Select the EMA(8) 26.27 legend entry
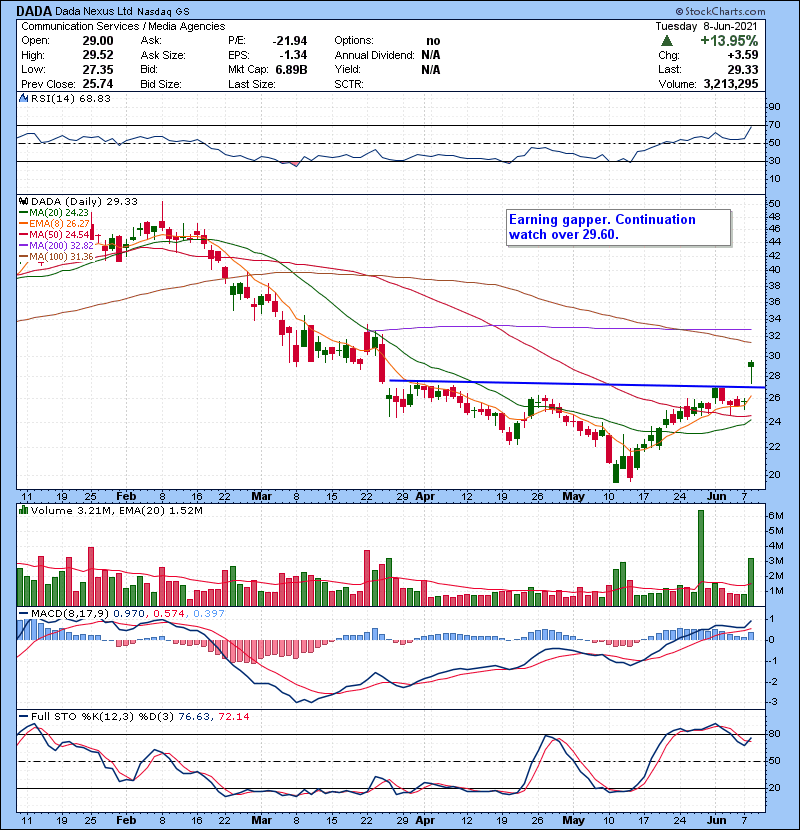Image resolution: width=800 pixels, height=830 pixels. pyautogui.click(x=55, y=223)
